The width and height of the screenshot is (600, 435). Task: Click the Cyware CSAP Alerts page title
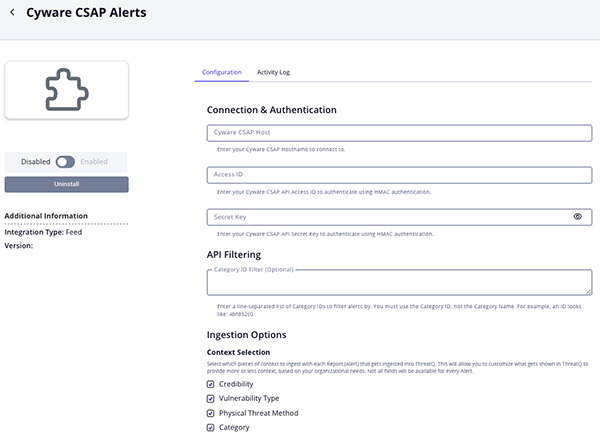coord(86,13)
